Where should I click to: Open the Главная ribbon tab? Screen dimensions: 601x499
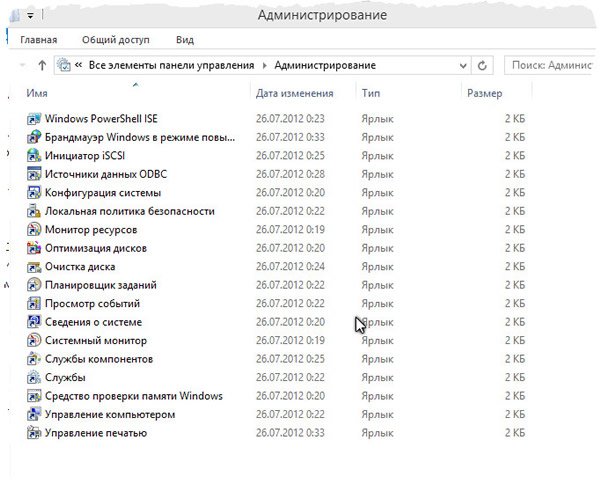[x=39, y=40]
